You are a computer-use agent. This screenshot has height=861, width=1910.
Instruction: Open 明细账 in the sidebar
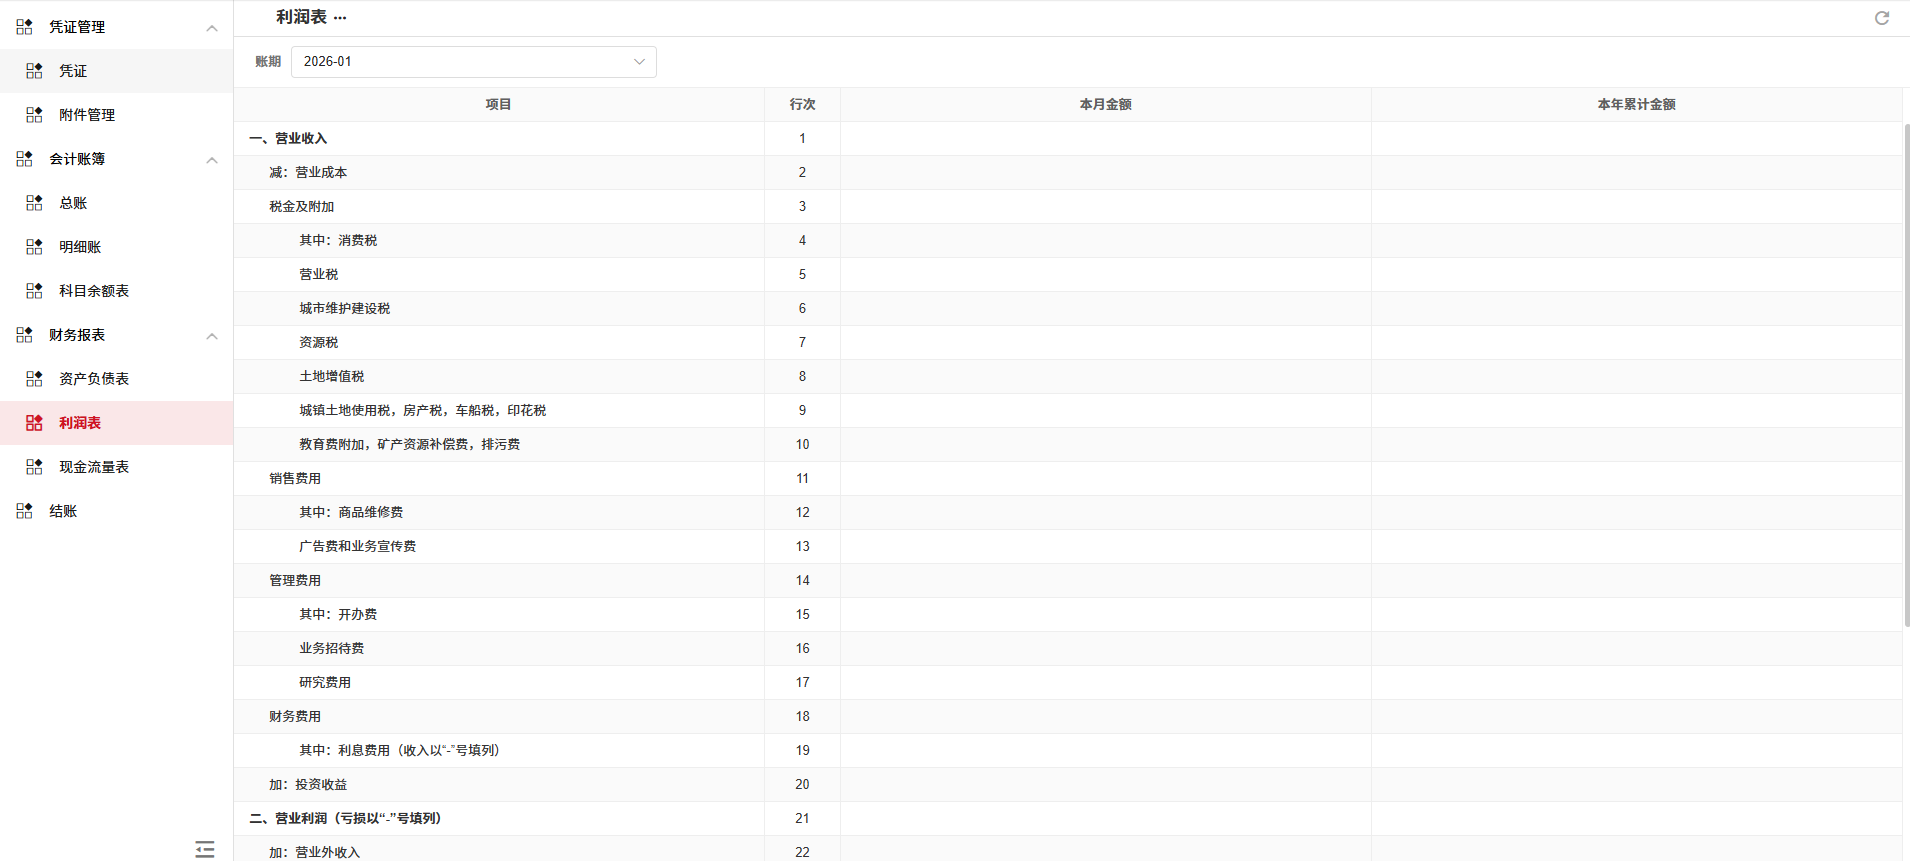[80, 247]
